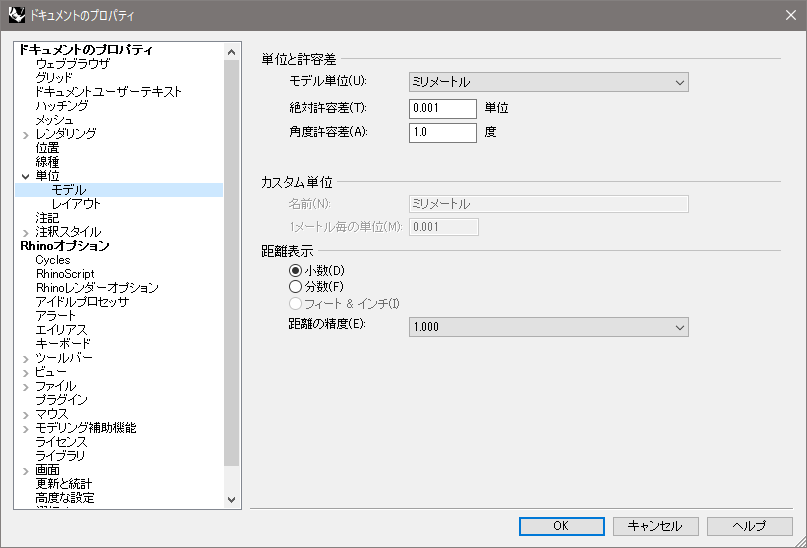The width and height of the screenshot is (807, 548).
Task: Expand the ツールバー tree node
Action: tap(26, 358)
